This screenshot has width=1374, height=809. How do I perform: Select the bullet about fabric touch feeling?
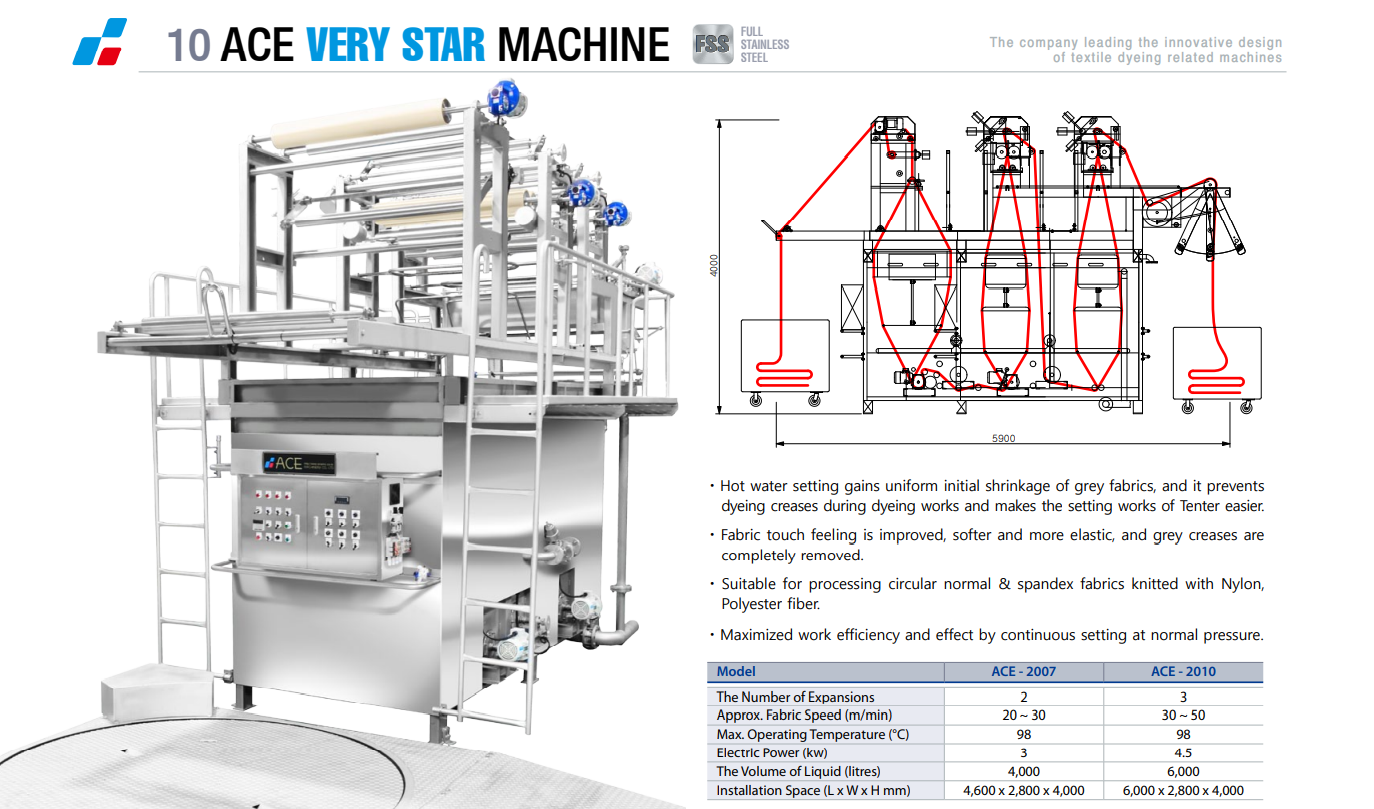click(986, 545)
